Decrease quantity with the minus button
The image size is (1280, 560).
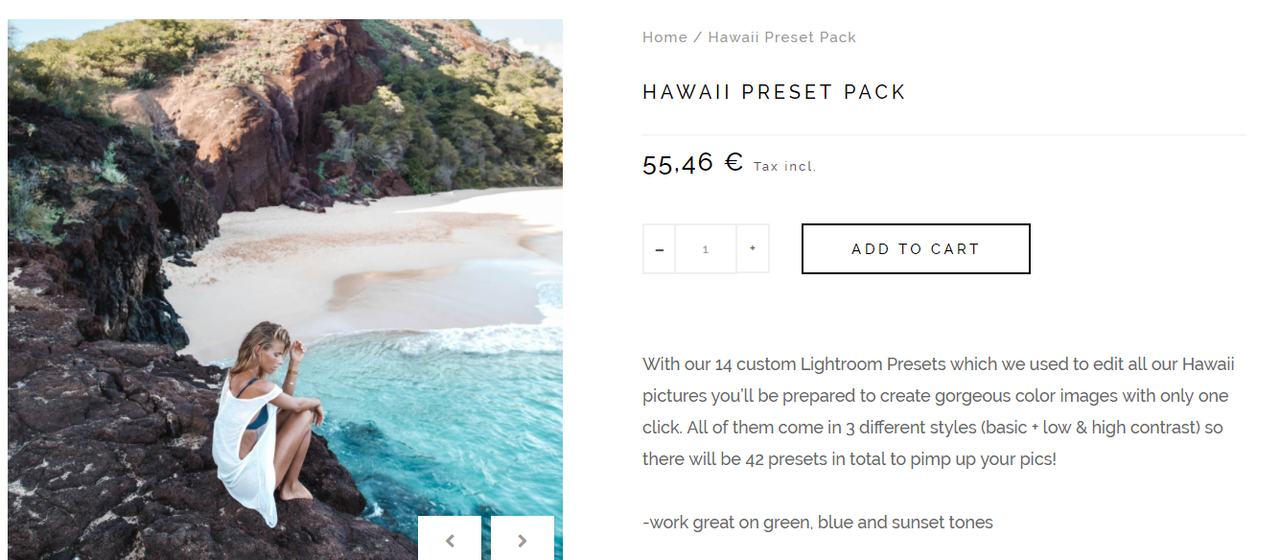pyautogui.click(x=659, y=249)
